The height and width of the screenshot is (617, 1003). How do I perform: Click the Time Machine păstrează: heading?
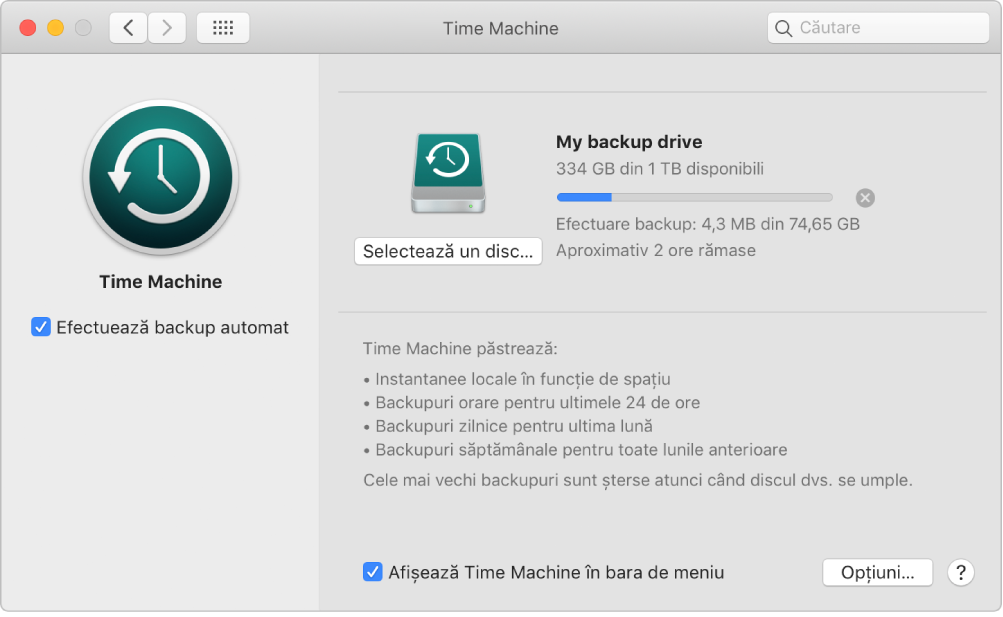[x=460, y=349]
